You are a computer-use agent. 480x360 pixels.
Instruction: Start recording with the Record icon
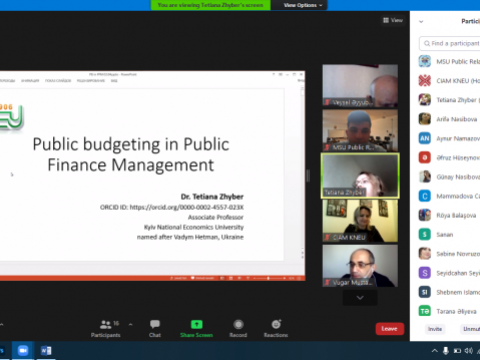pos(238,324)
